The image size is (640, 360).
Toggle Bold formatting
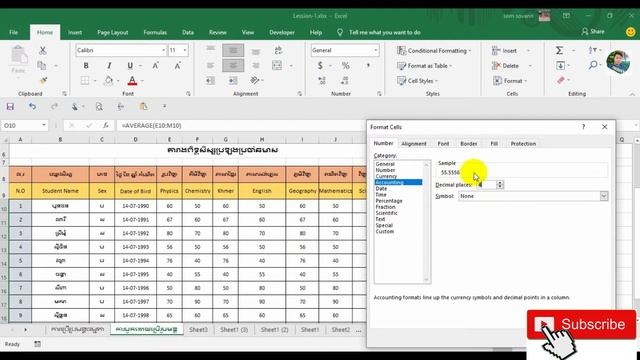[86, 65]
